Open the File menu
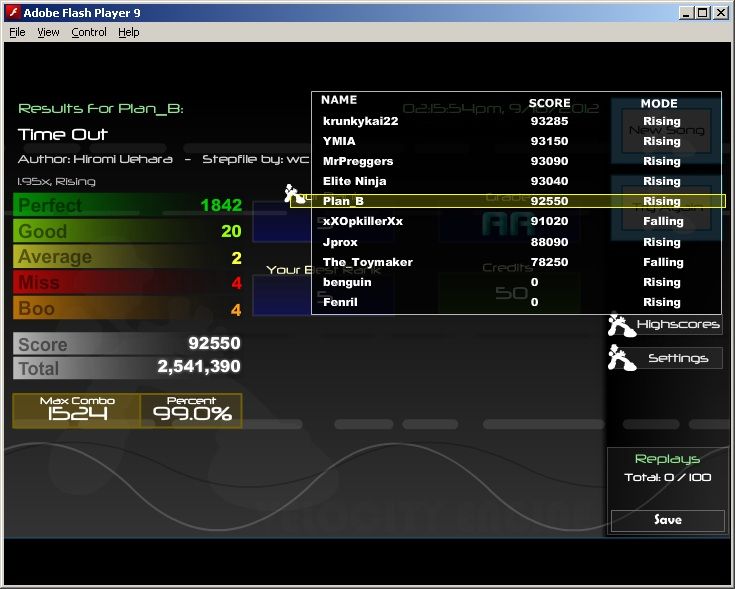The width and height of the screenshot is (735, 589). [x=17, y=32]
